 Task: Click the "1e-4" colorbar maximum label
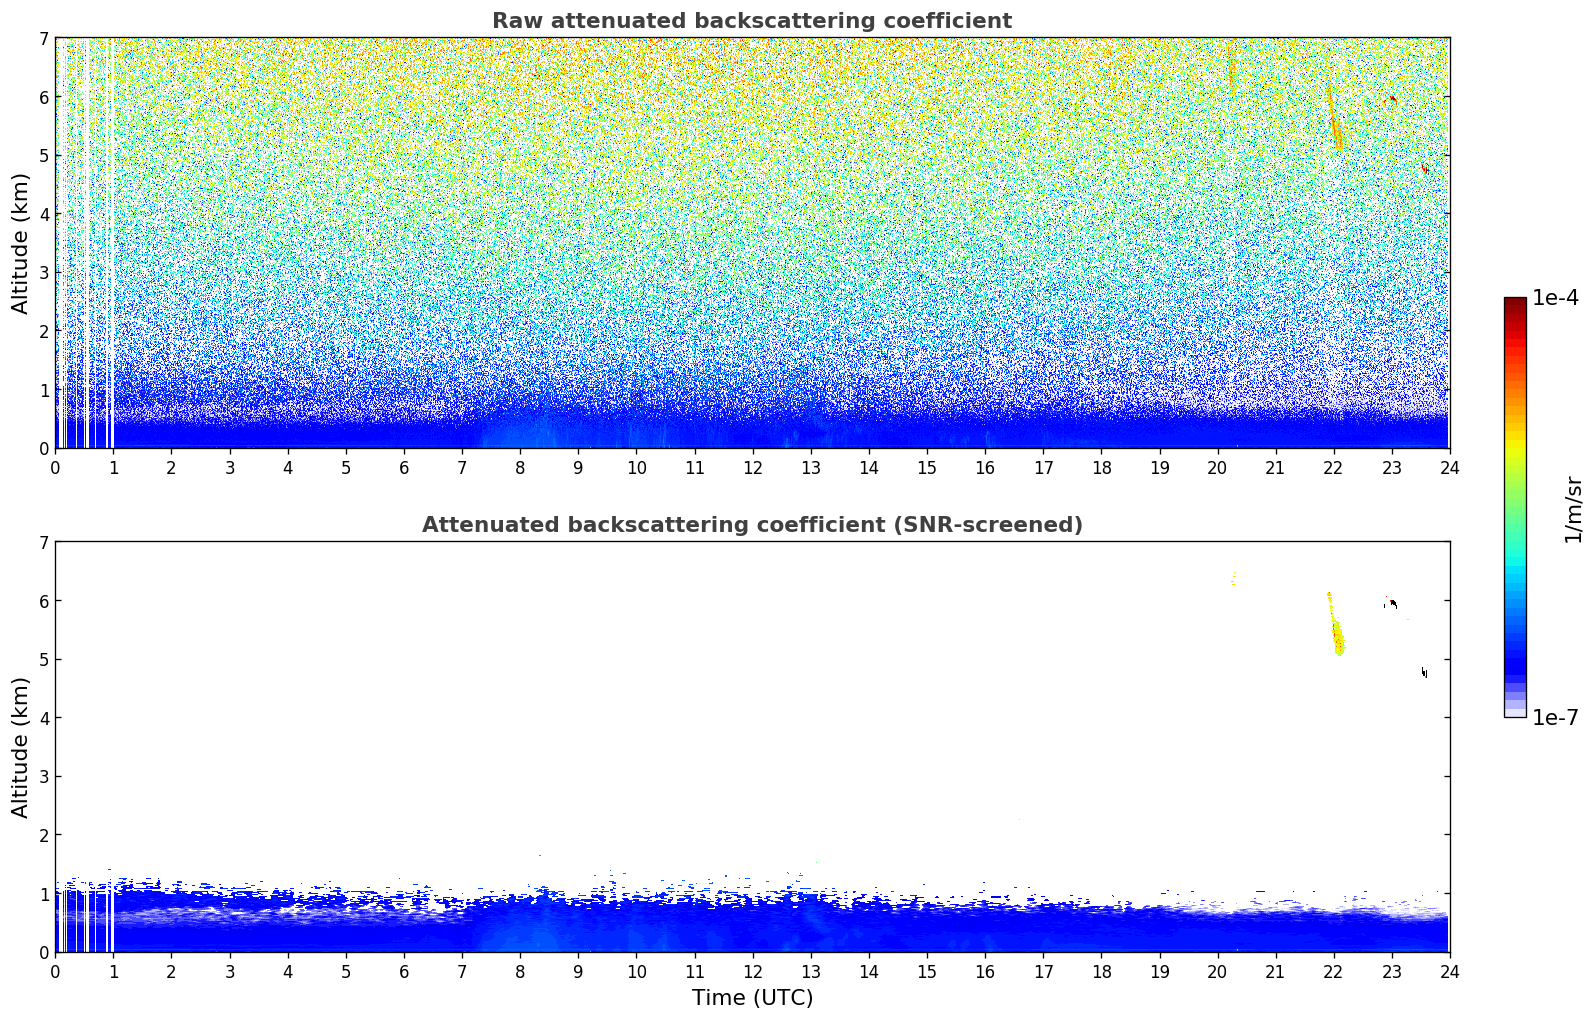point(1555,298)
